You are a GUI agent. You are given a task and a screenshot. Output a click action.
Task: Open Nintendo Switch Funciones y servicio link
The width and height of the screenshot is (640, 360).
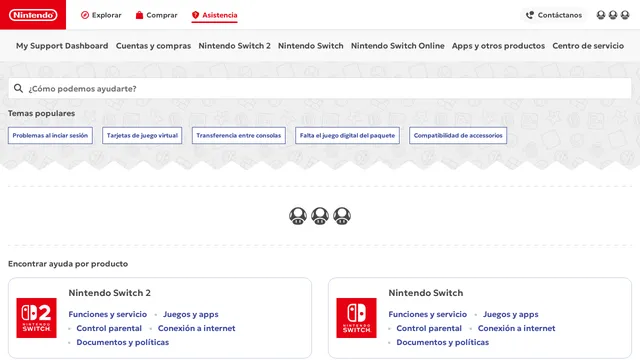[x=428, y=314]
